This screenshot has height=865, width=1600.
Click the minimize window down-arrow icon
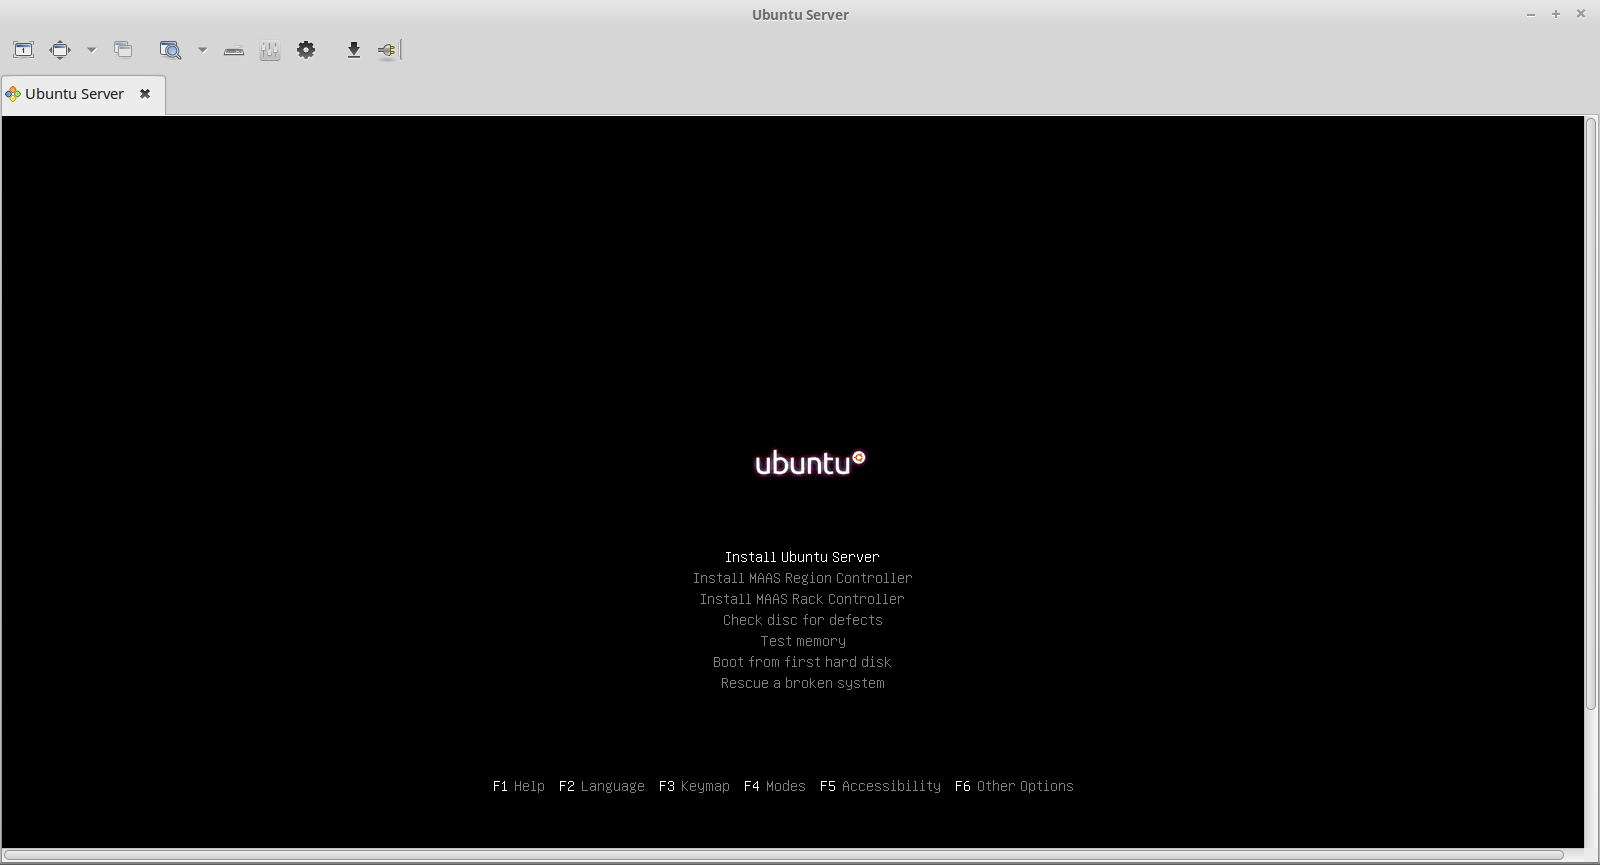tap(353, 50)
